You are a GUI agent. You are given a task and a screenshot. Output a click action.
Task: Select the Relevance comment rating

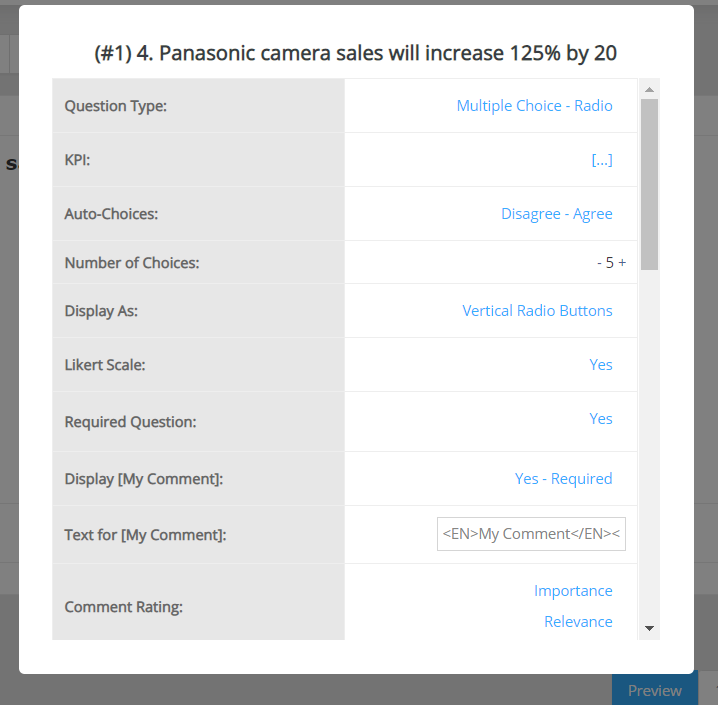(578, 621)
